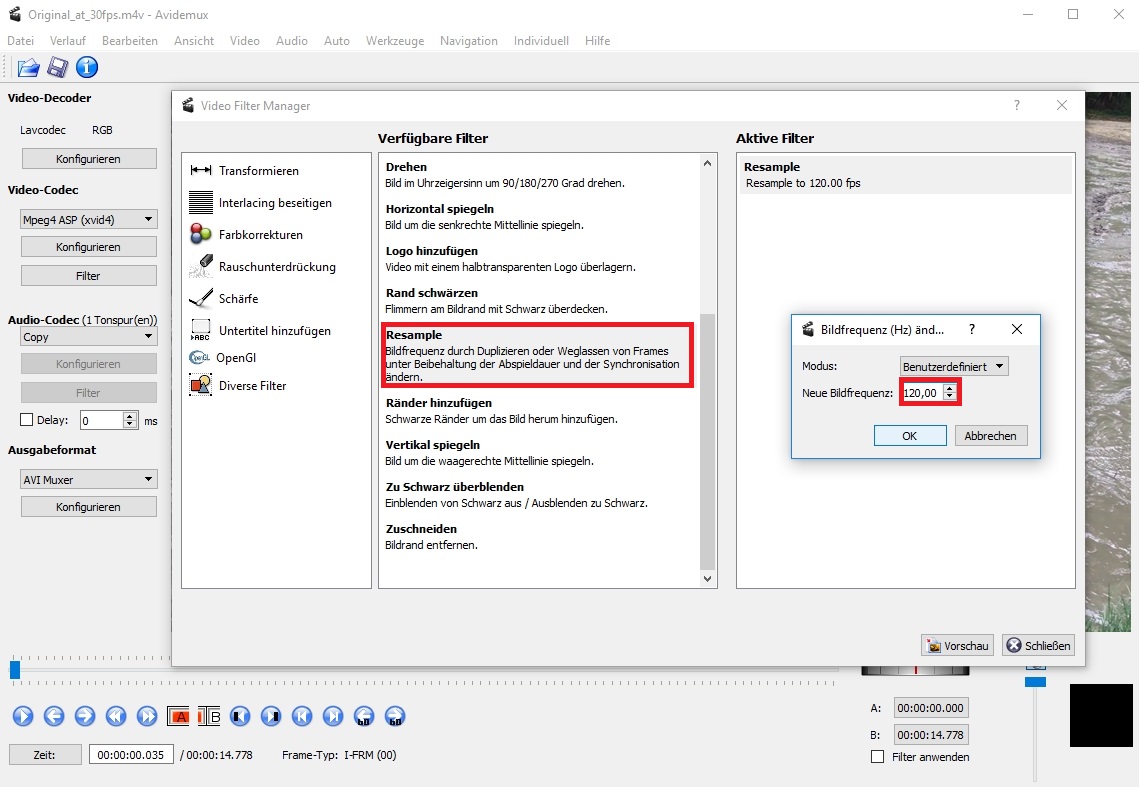Image resolution: width=1139 pixels, height=787 pixels.
Task: Open the blue information icon
Action: tap(87, 68)
